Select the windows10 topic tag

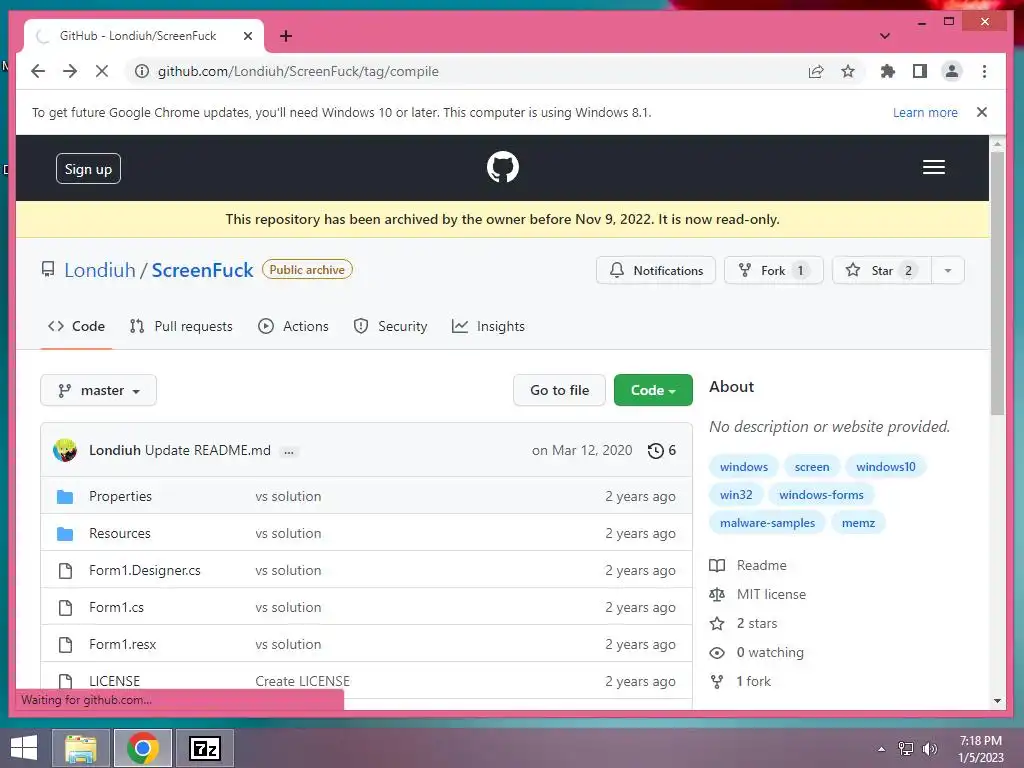pyautogui.click(x=886, y=467)
